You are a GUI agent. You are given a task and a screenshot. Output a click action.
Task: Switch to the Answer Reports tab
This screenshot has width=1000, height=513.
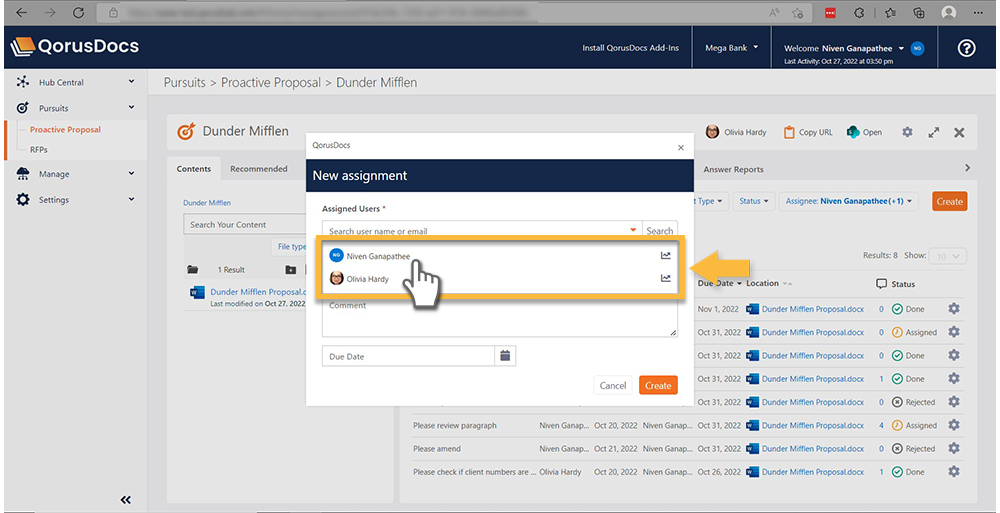(x=734, y=170)
